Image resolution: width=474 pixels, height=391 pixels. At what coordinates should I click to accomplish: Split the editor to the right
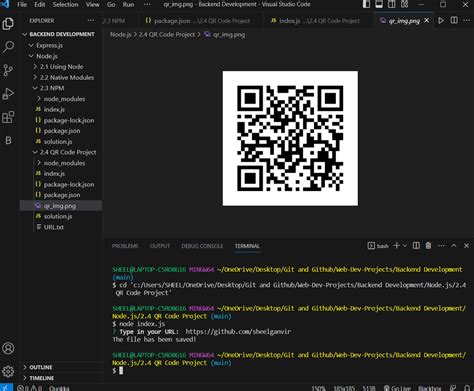pyautogui.click(x=454, y=20)
